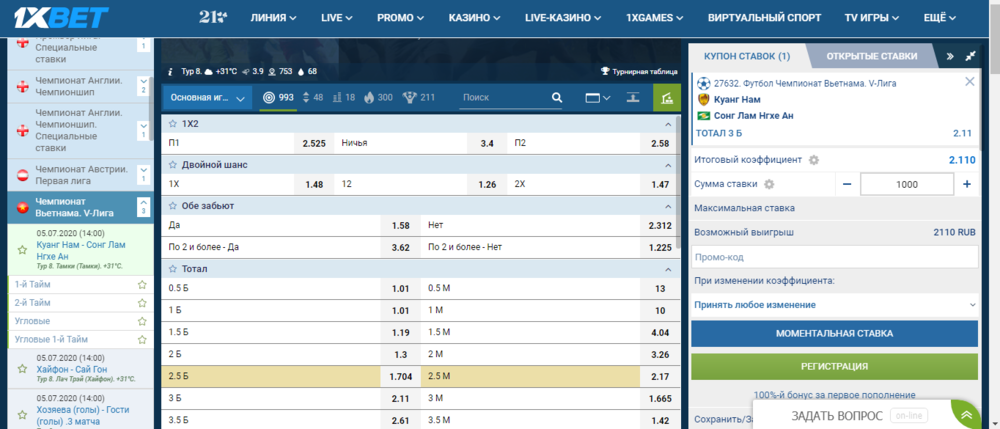Star the Угловые submarket
Image resolution: width=1000 pixels, height=429 pixels.
(x=142, y=321)
